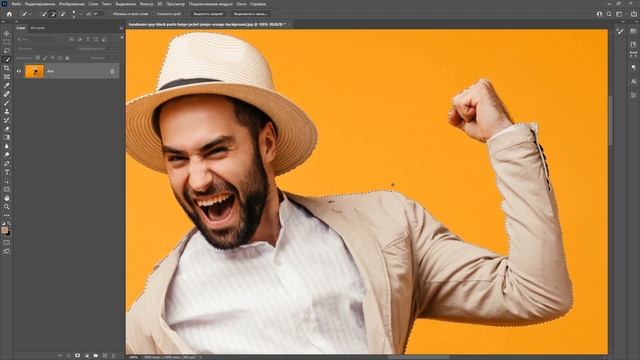The image size is (640, 360).
Task: Create new group folder icon at panel bottom
Action: (96, 356)
